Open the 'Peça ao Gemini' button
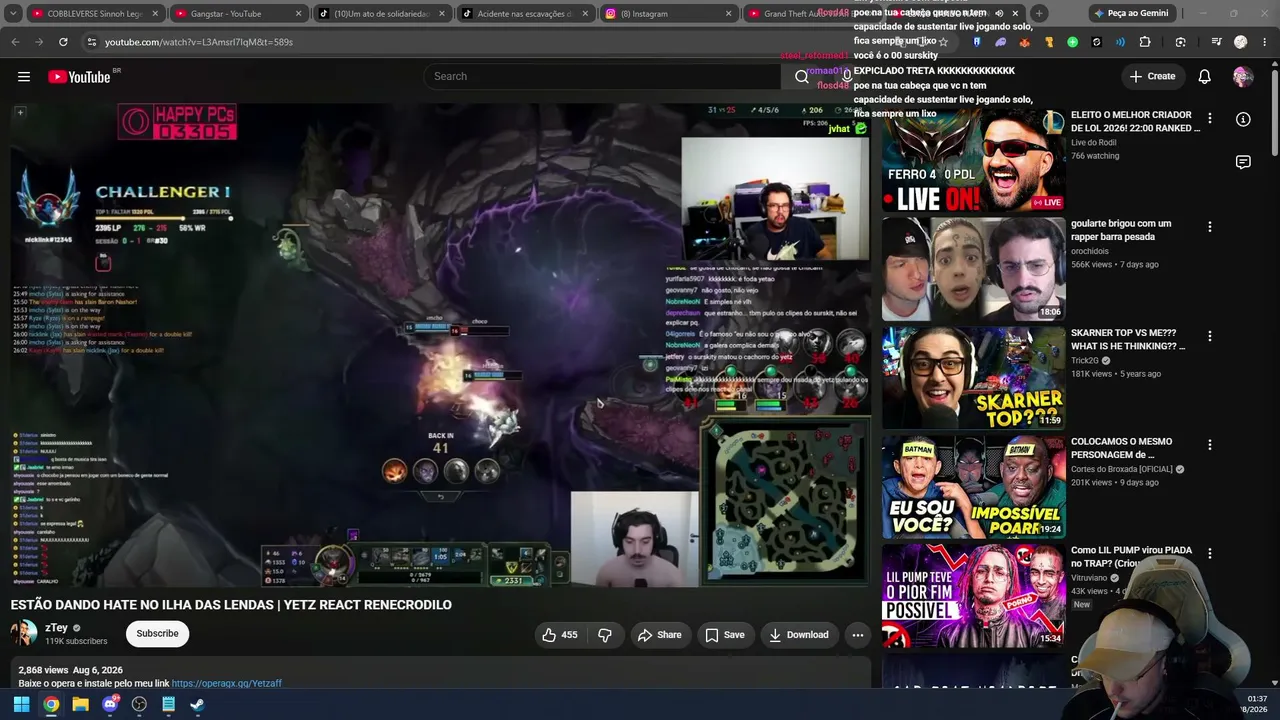Image resolution: width=1280 pixels, height=720 pixels. point(1131,13)
